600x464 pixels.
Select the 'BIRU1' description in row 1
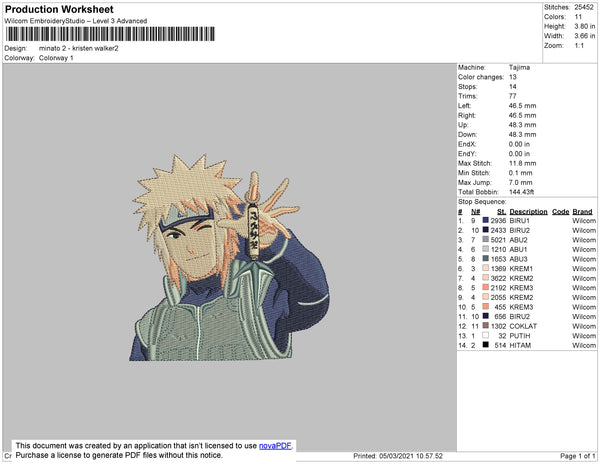point(520,221)
